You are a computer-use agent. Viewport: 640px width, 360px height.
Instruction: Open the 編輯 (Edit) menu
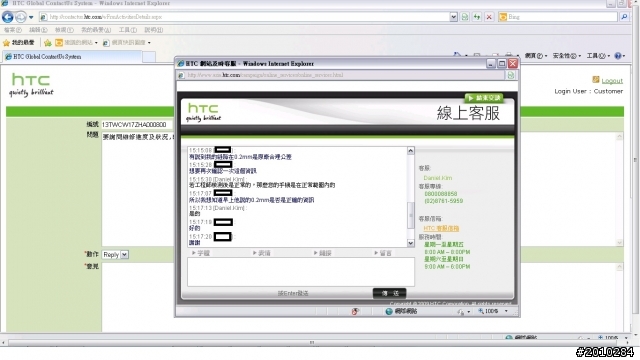coord(38,30)
